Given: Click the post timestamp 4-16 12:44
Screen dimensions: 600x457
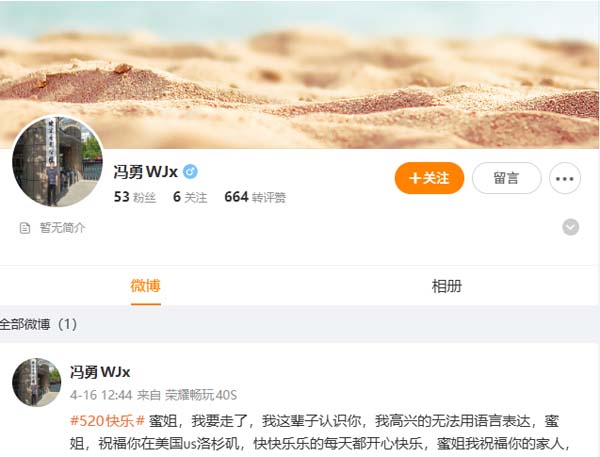Looking at the screenshot, I should [101, 395].
